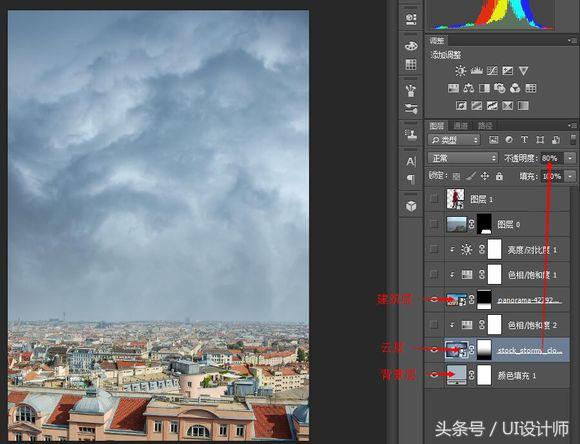Select the 颜色填充 1 color thumbnail

point(456,375)
